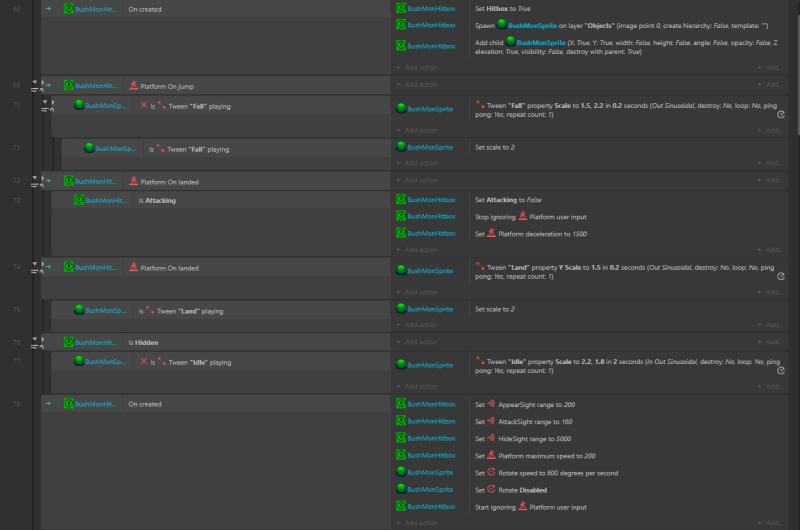Click "Add action" under "Start ignoring" user input

(417, 523)
